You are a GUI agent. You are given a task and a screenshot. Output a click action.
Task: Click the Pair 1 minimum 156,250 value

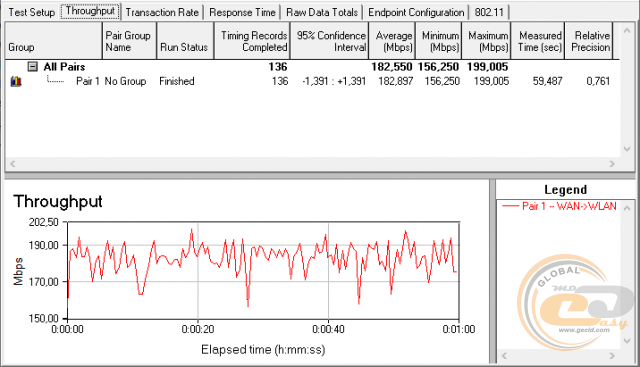[442, 81]
